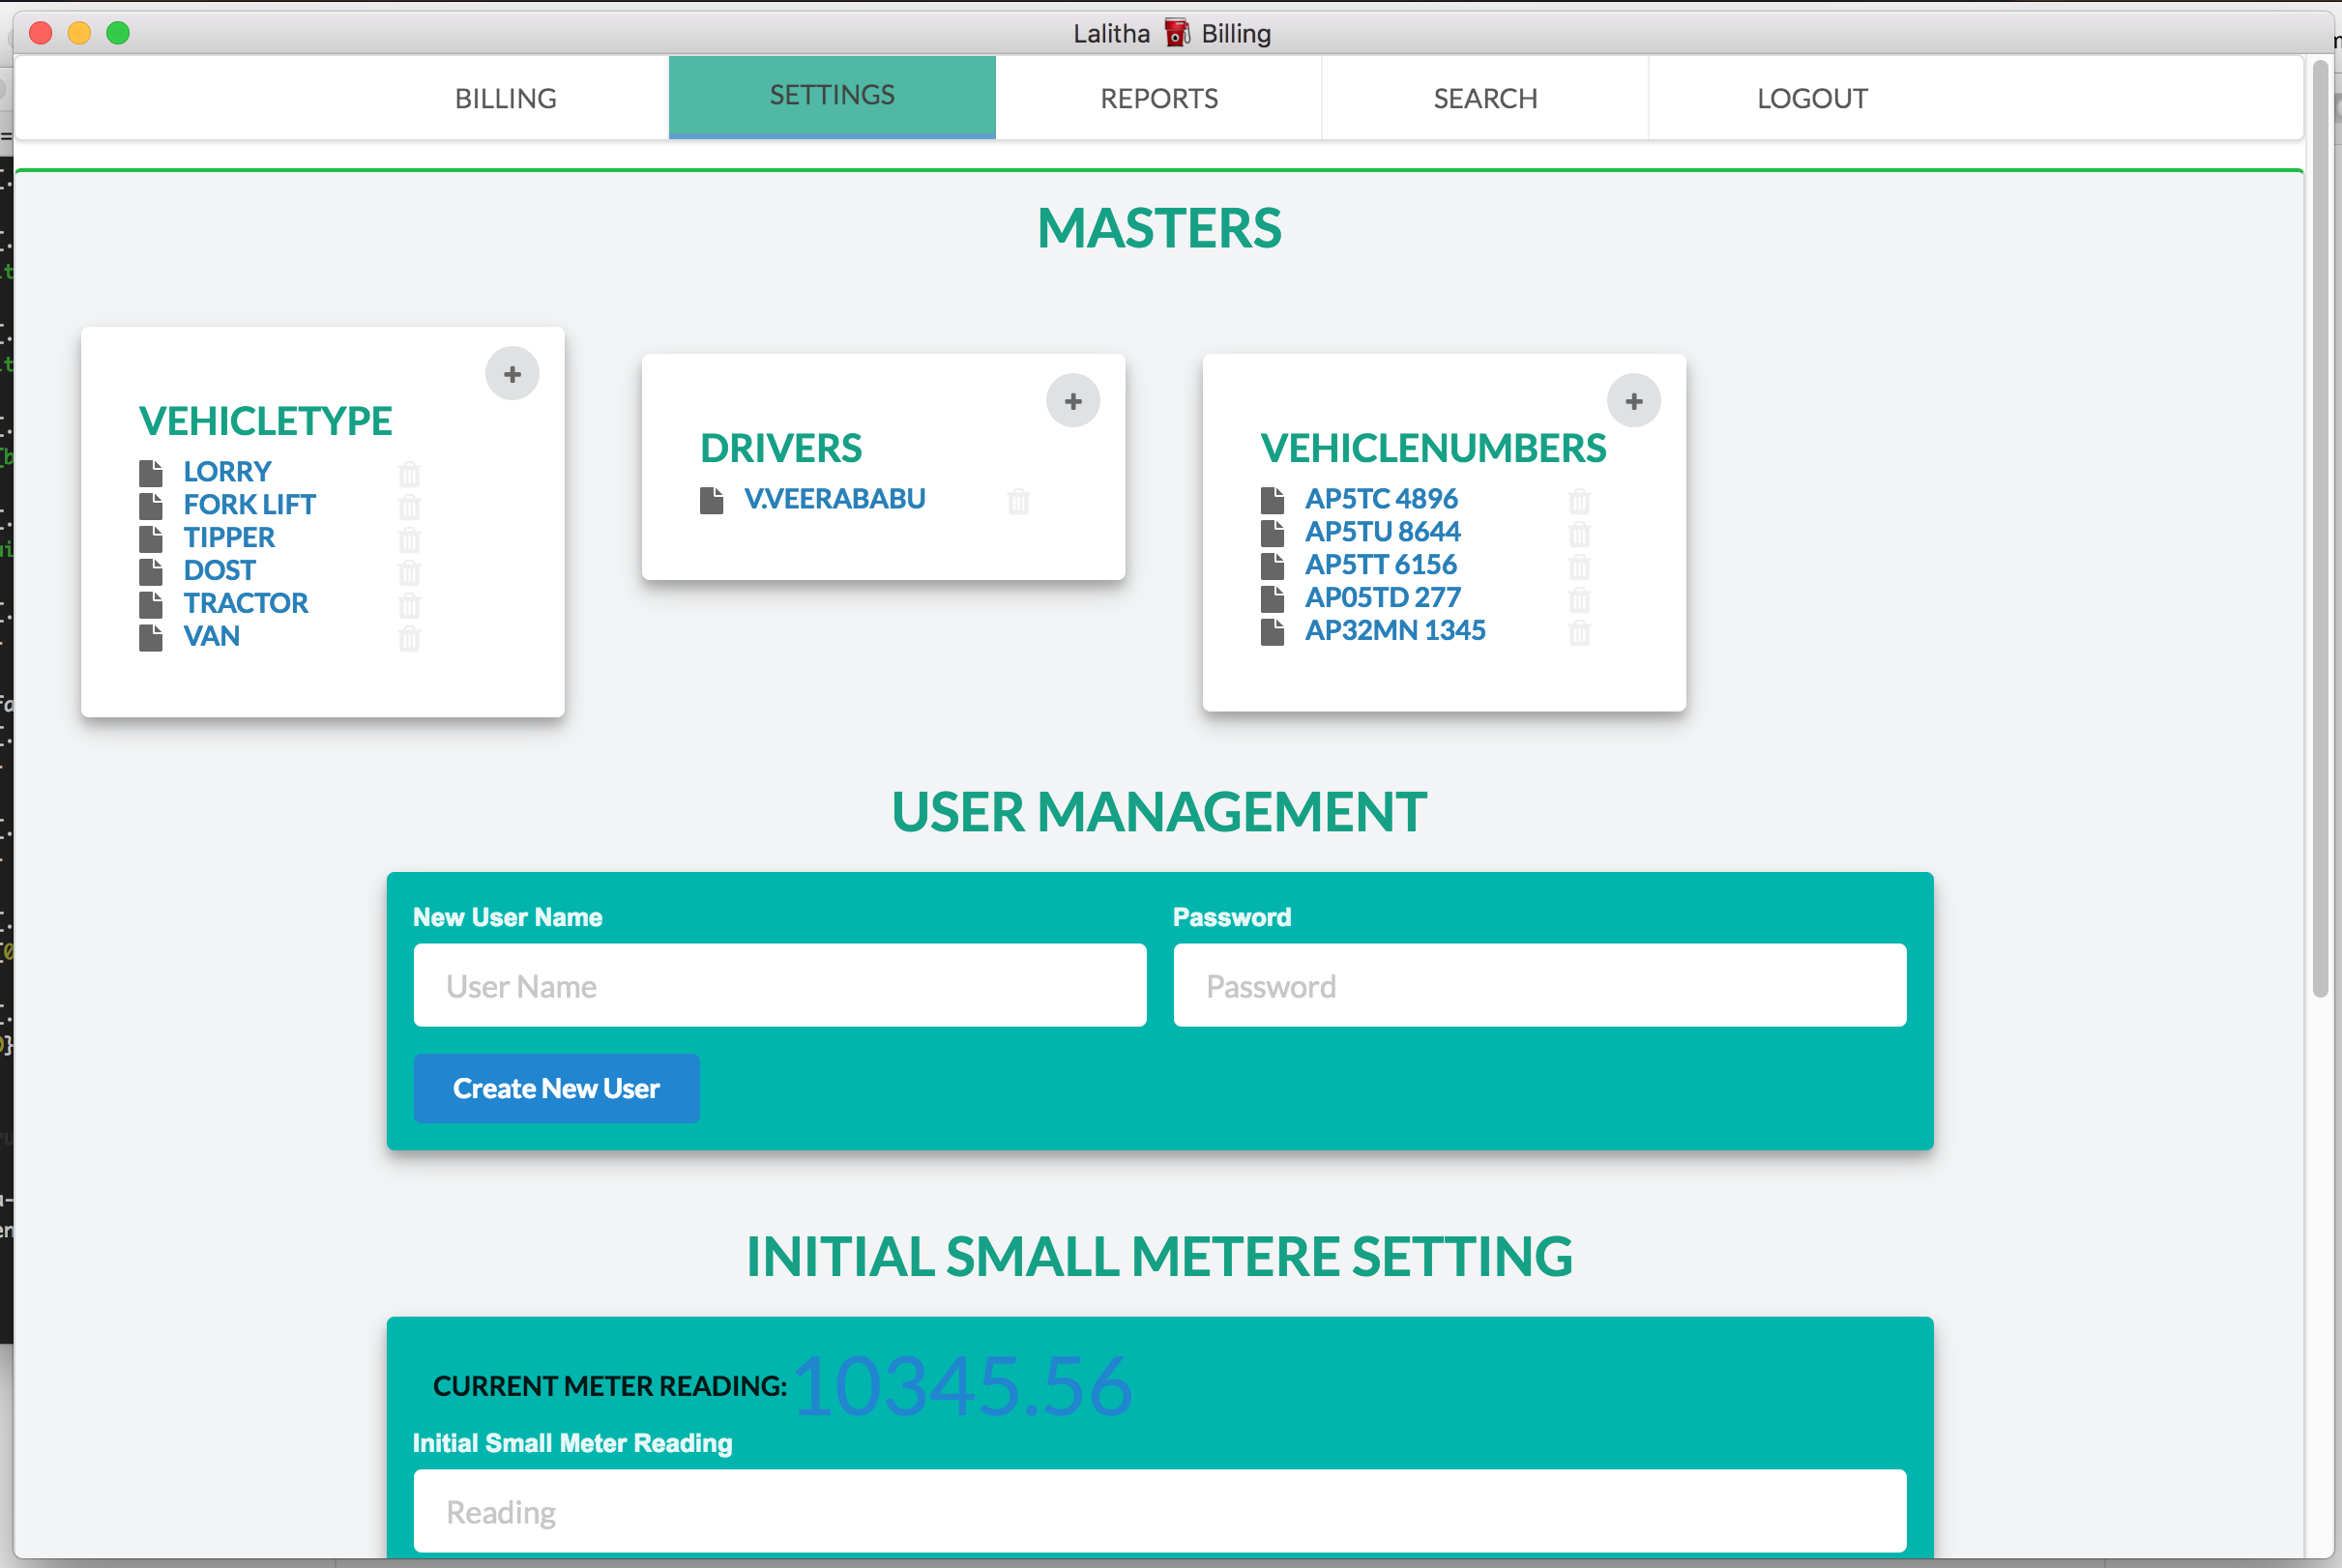2342x1568 pixels.
Task: Go to the SEARCH tab
Action: [1485, 98]
